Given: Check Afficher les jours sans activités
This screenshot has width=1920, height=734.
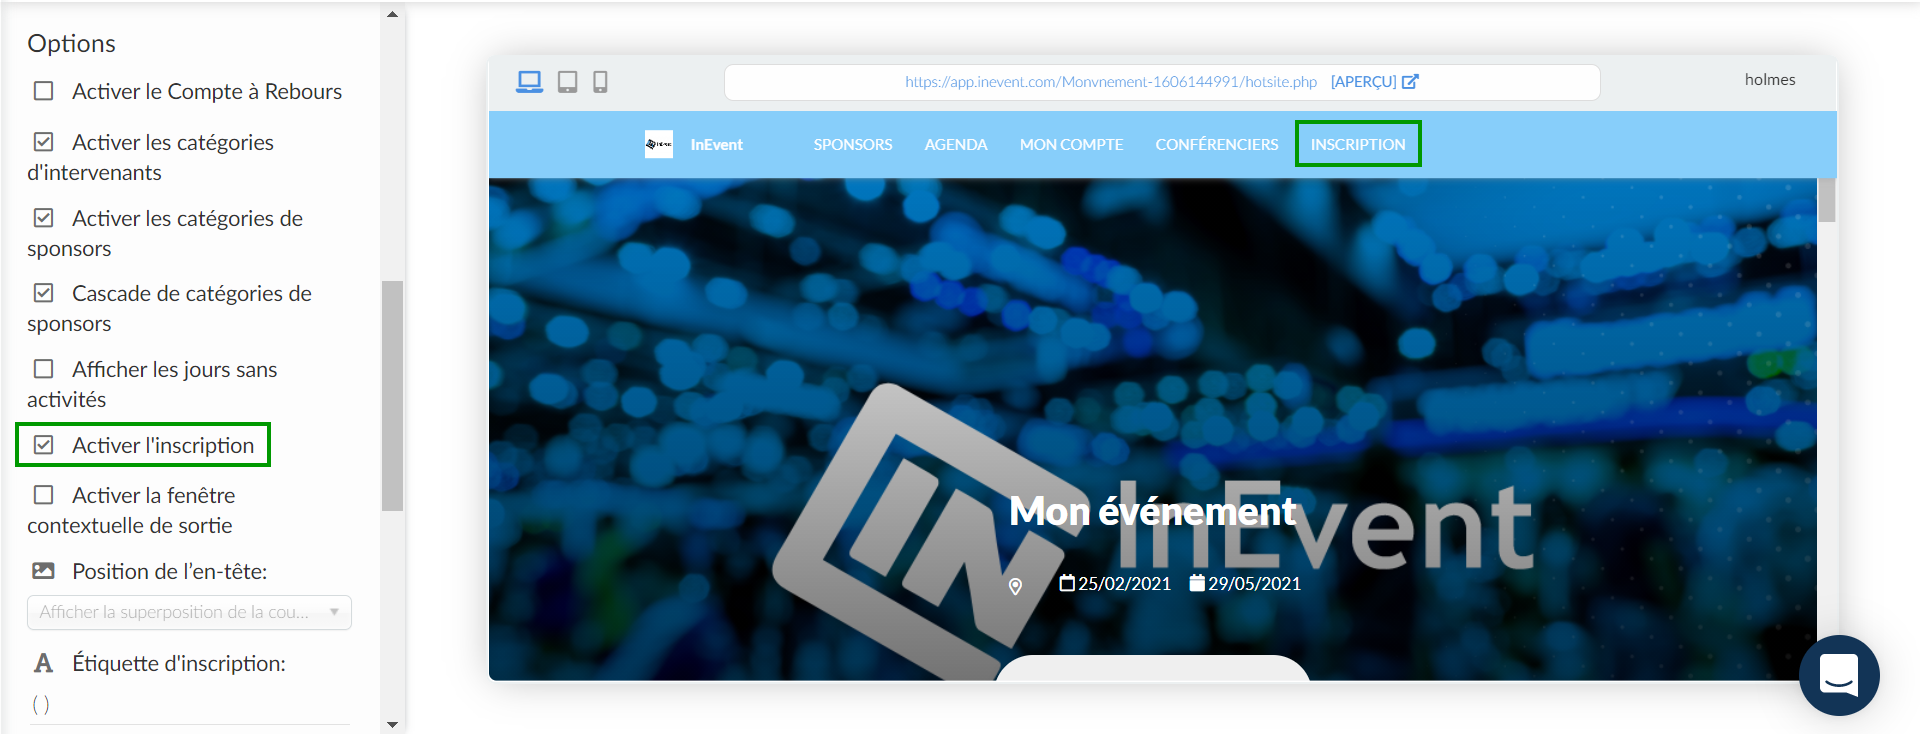Looking at the screenshot, I should pyautogui.click(x=43, y=369).
